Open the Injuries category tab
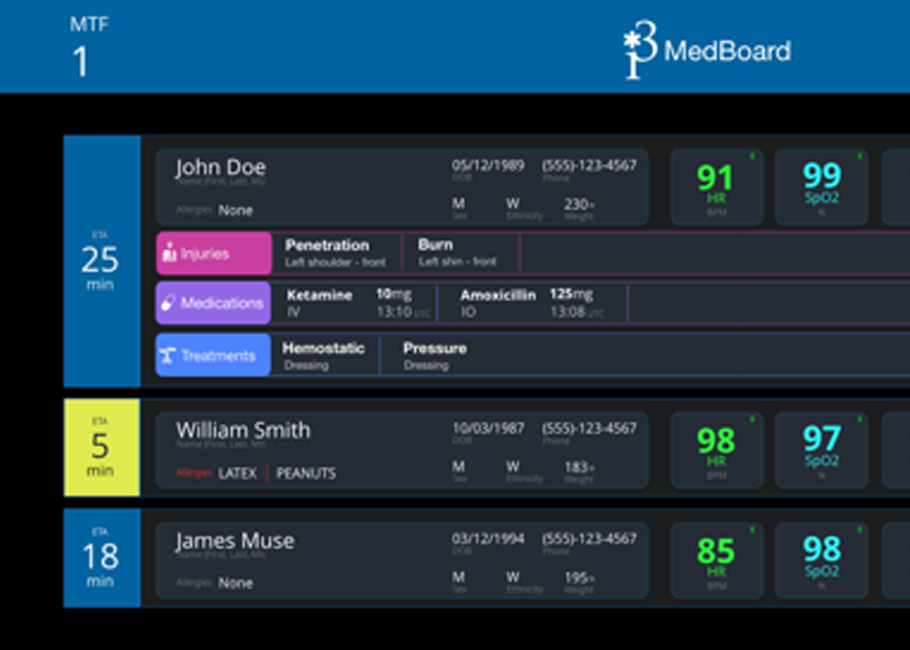 (x=214, y=254)
